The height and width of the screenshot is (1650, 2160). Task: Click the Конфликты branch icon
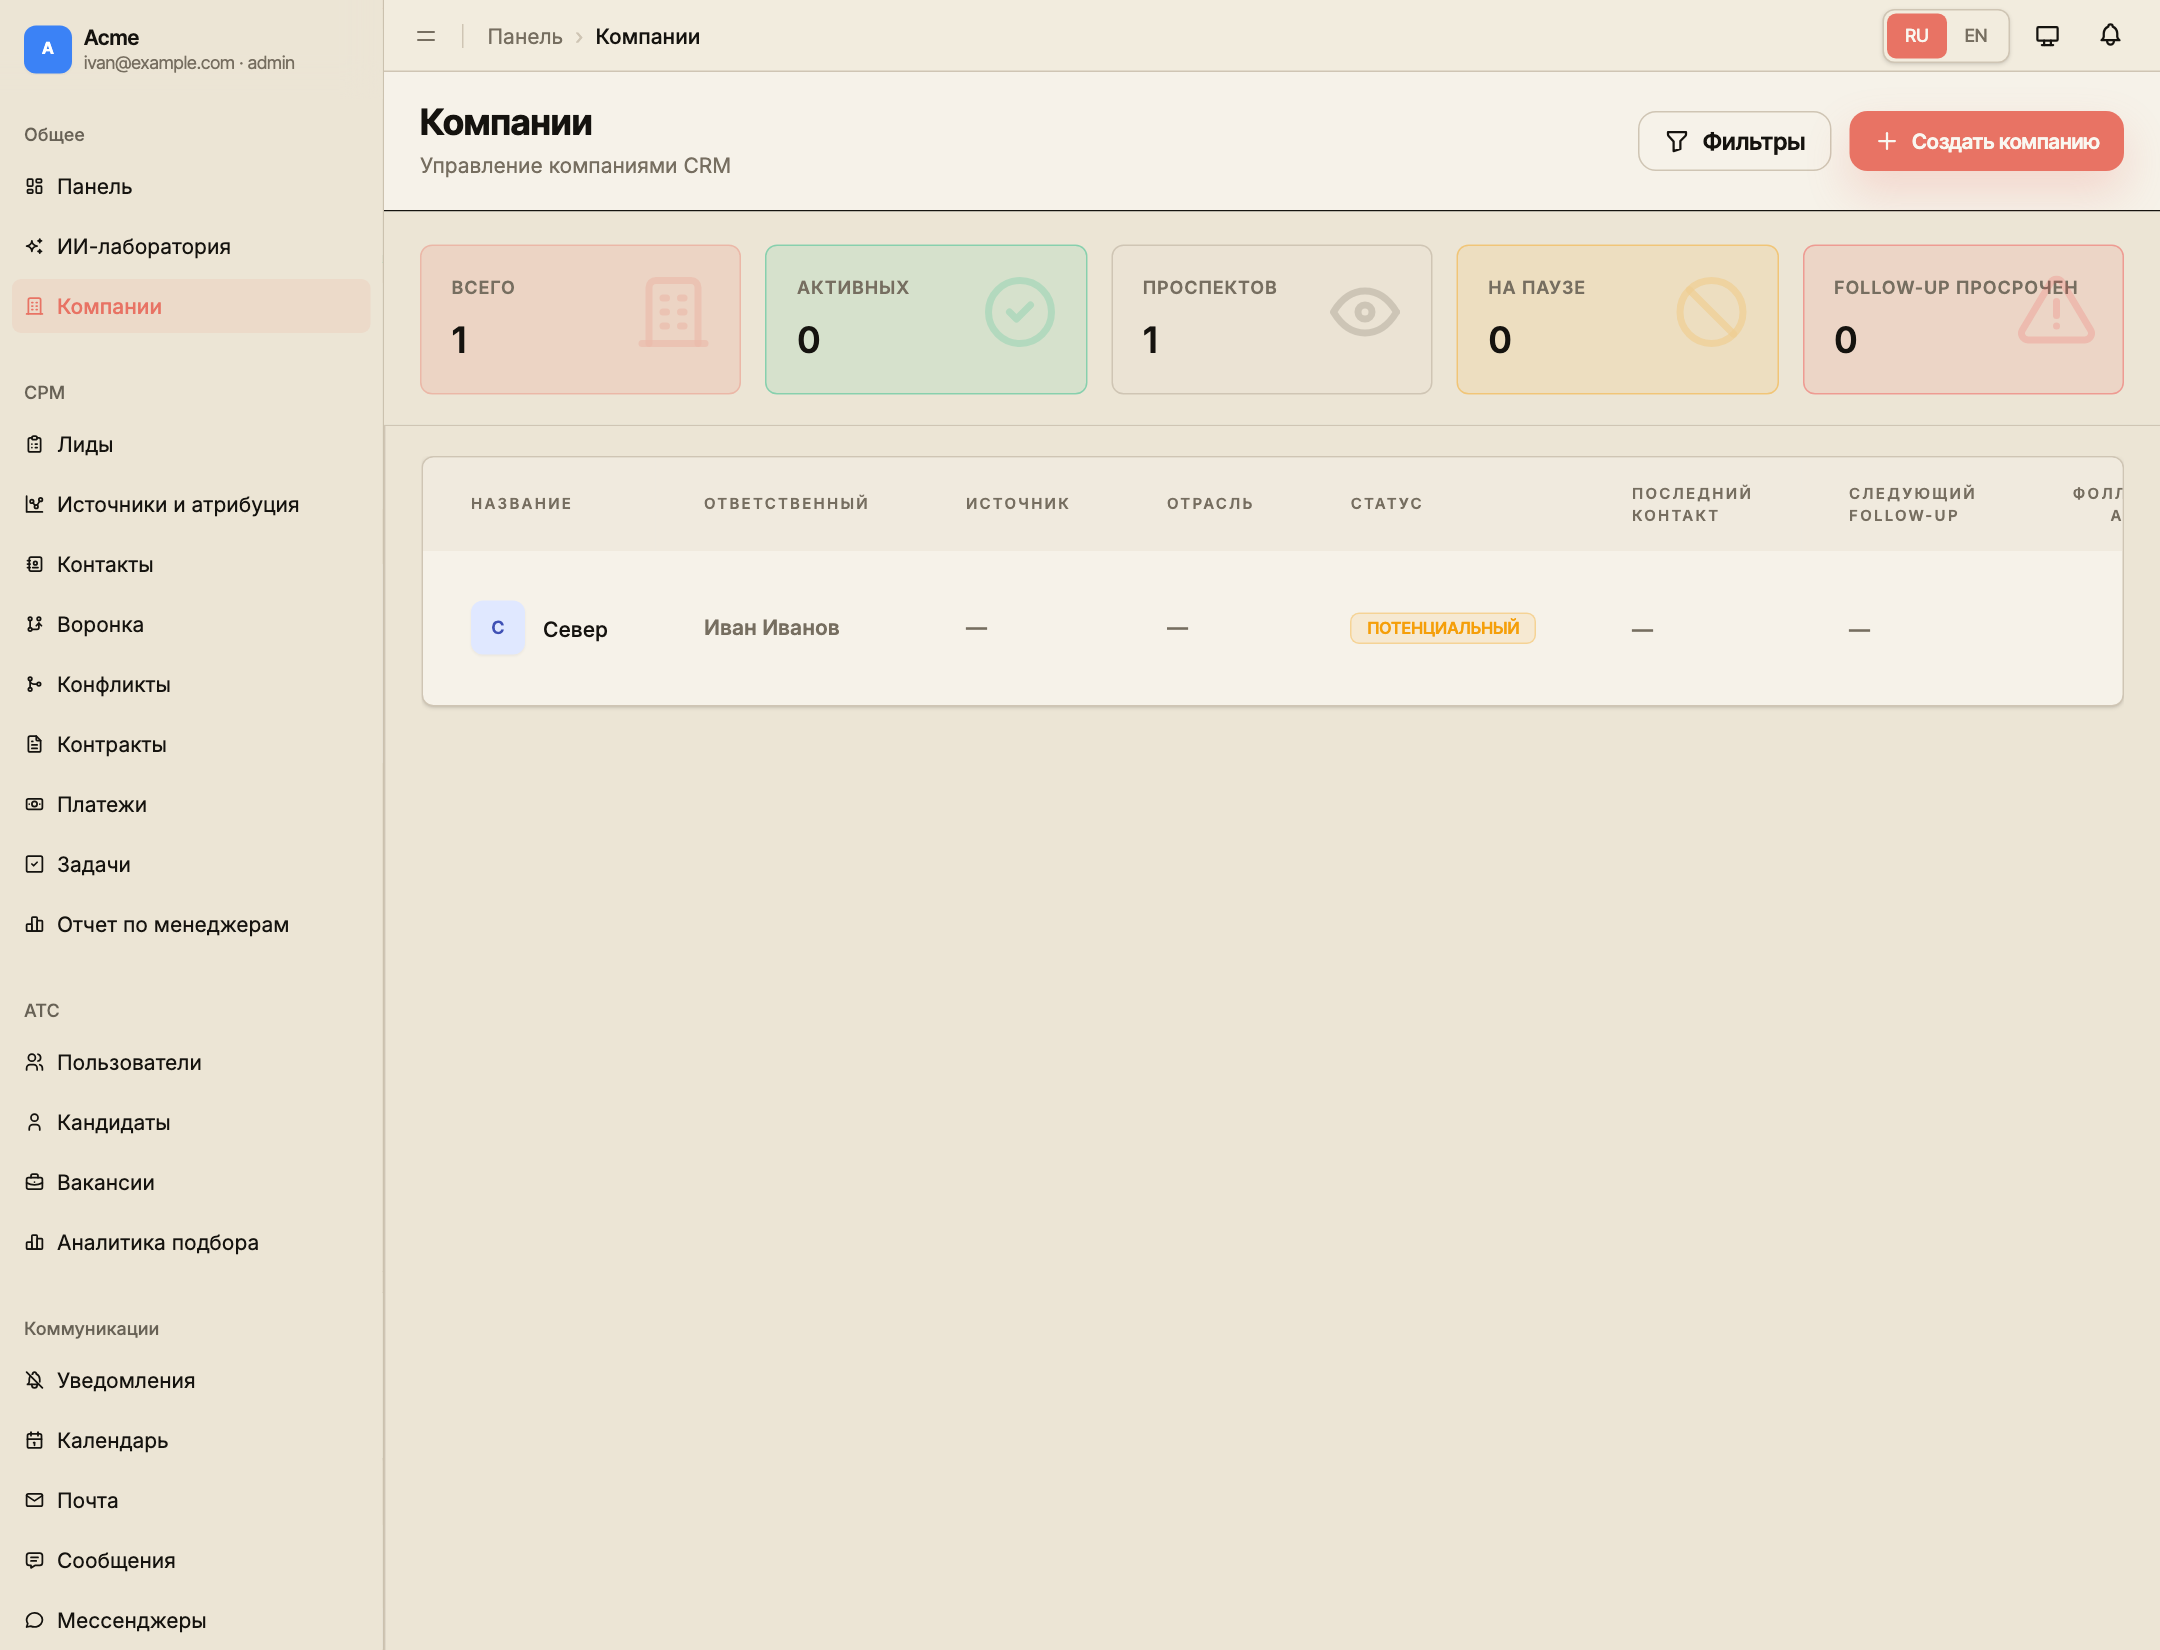[x=34, y=684]
